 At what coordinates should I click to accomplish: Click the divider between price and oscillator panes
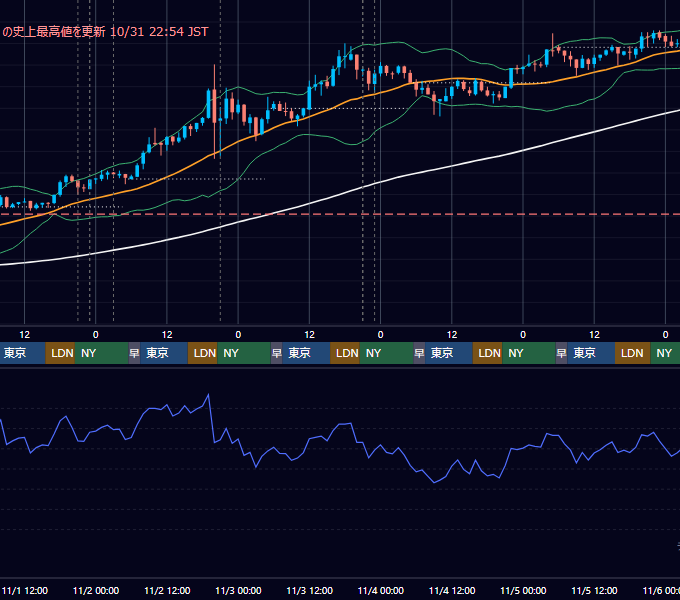click(x=340, y=367)
